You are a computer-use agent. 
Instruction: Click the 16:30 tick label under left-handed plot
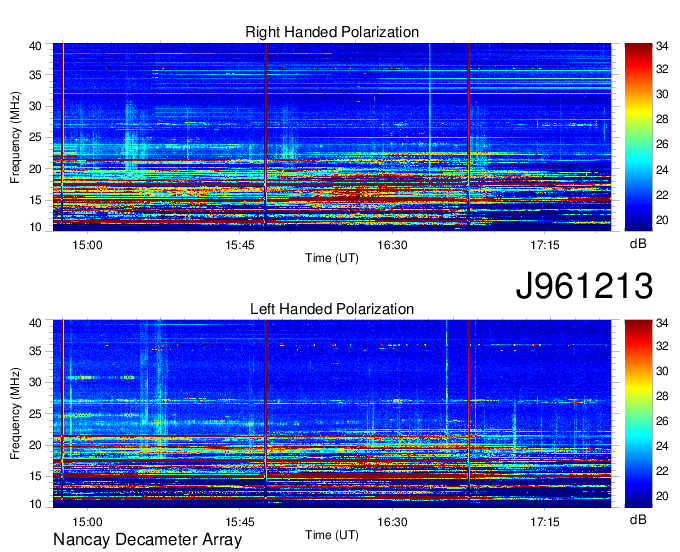click(x=392, y=522)
